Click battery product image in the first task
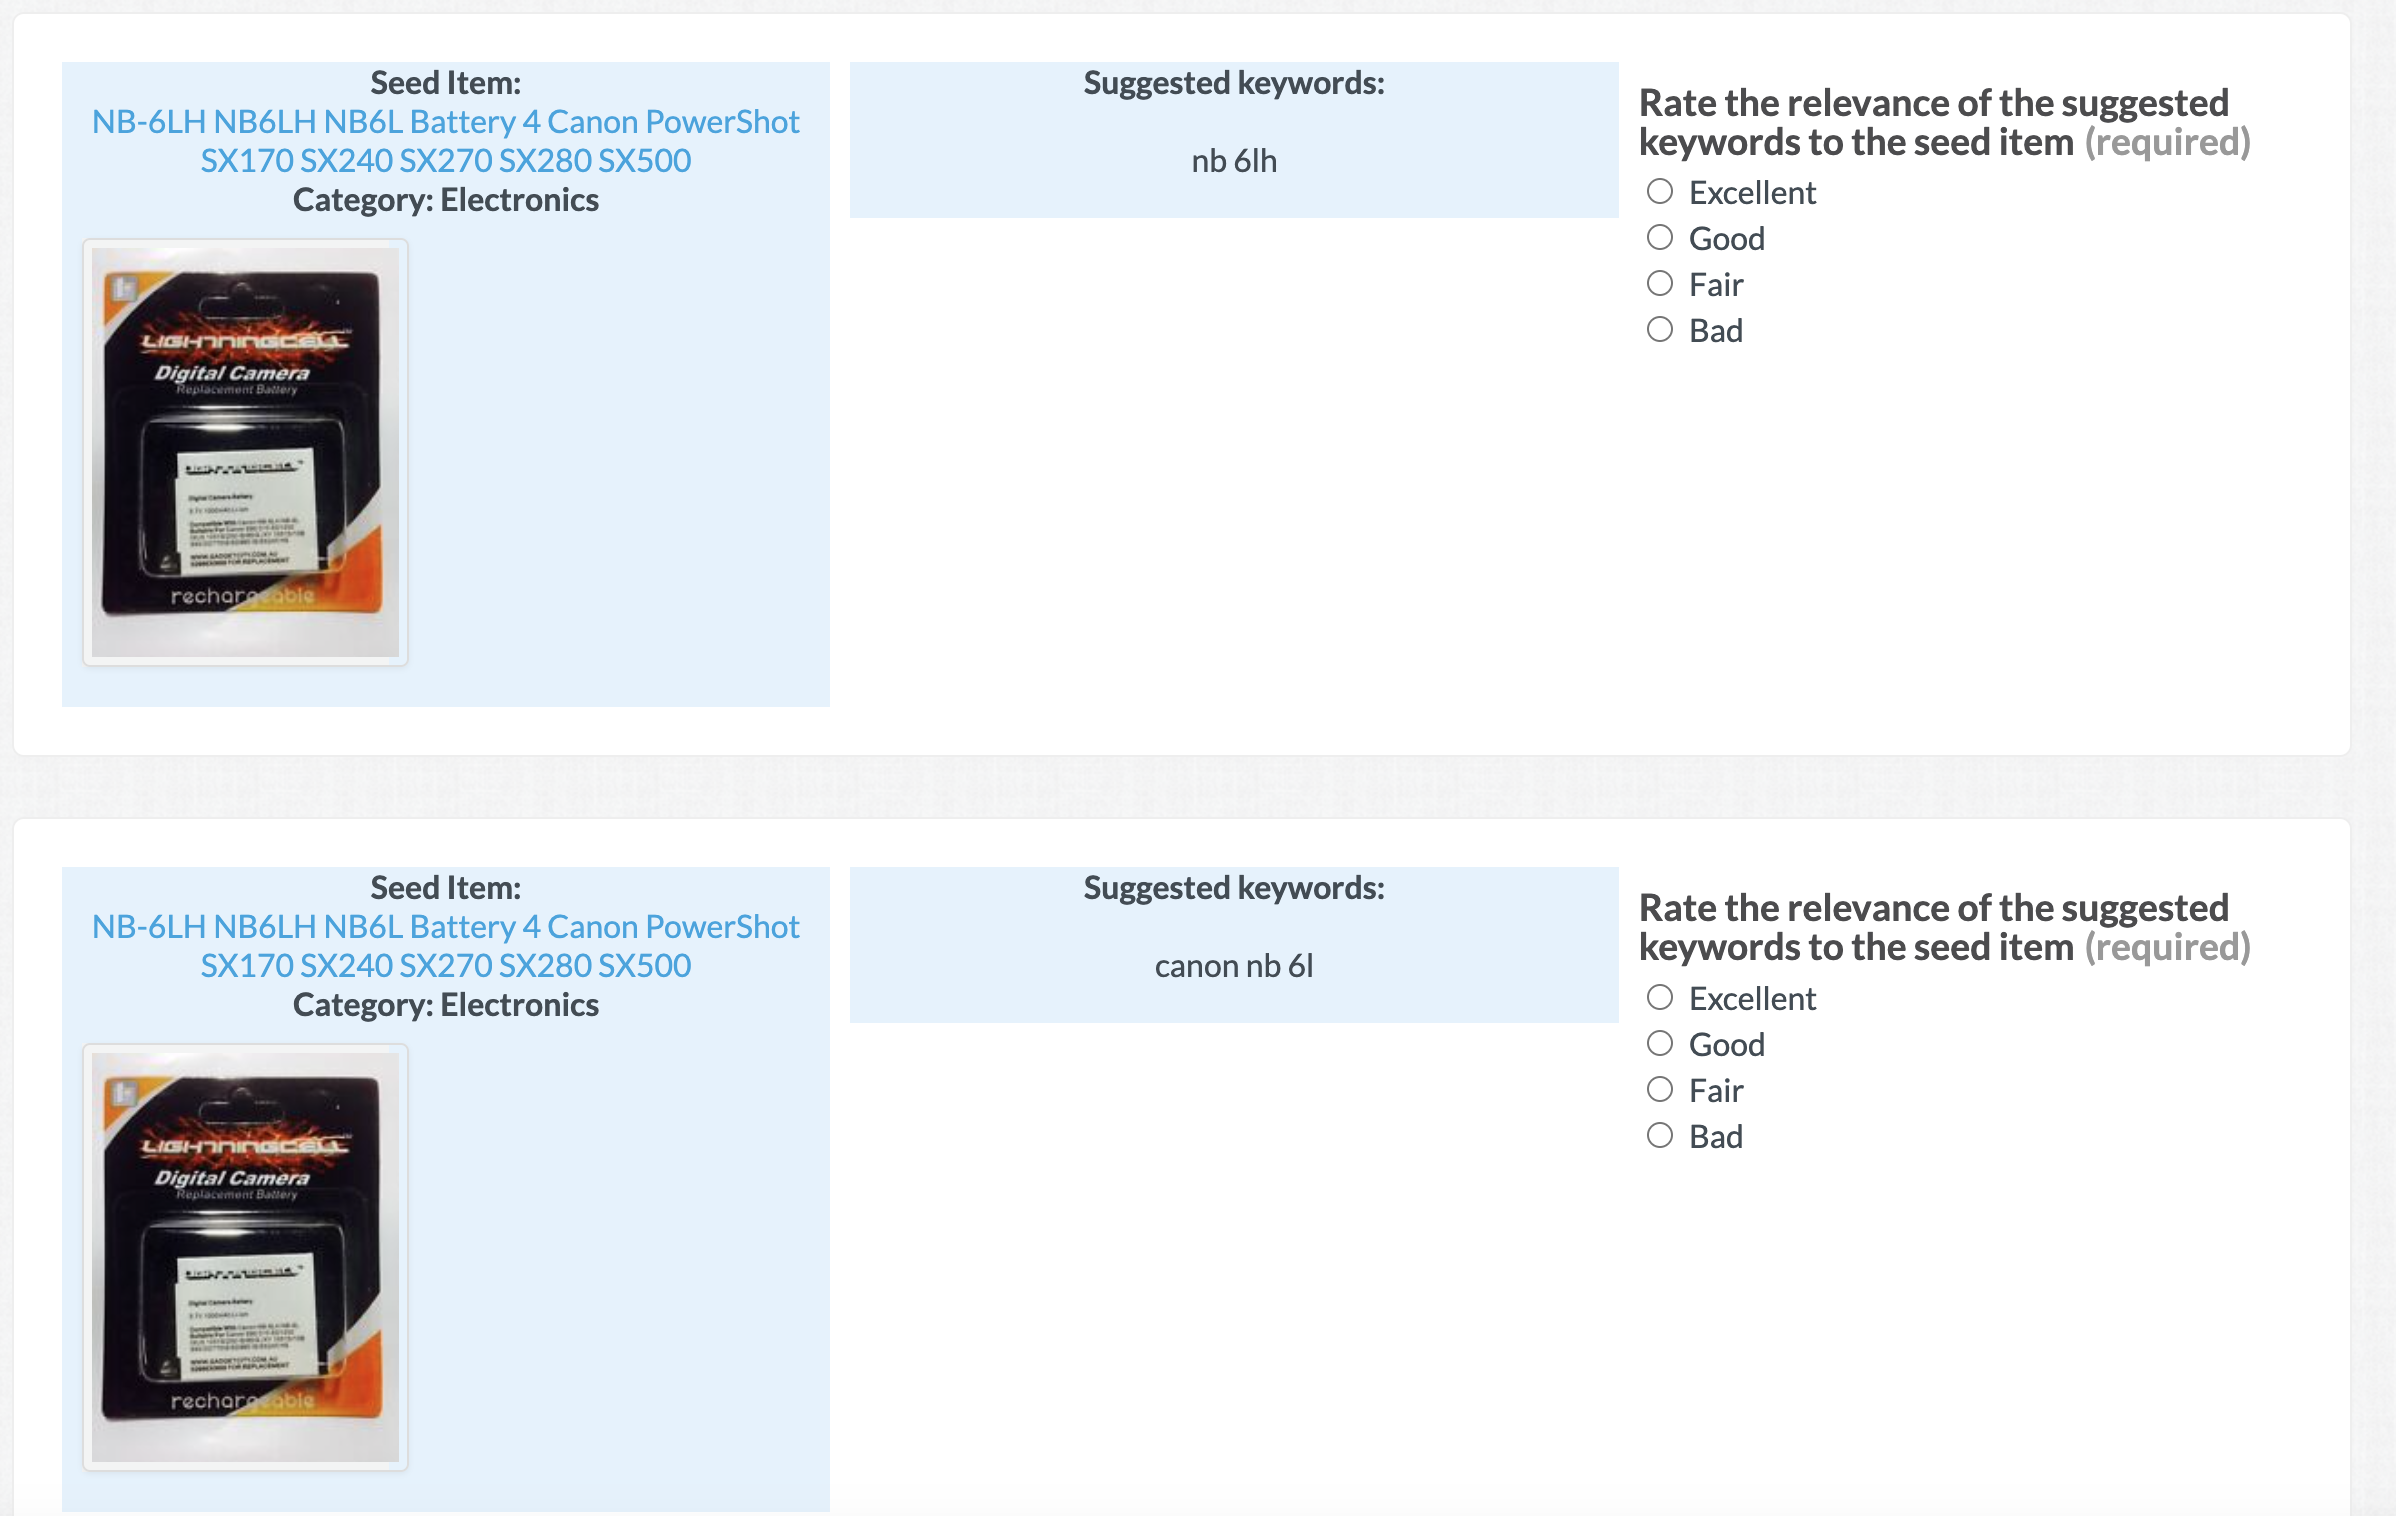2396x1516 pixels. 245,452
